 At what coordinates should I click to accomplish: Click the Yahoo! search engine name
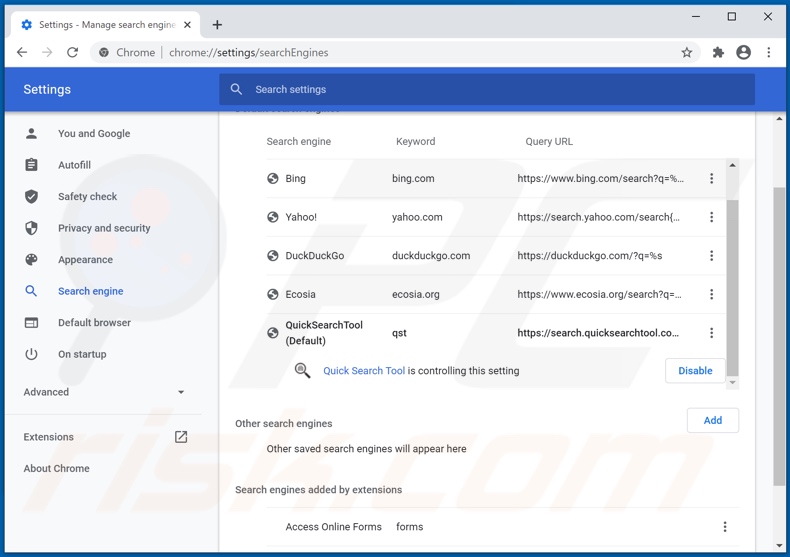(x=301, y=217)
